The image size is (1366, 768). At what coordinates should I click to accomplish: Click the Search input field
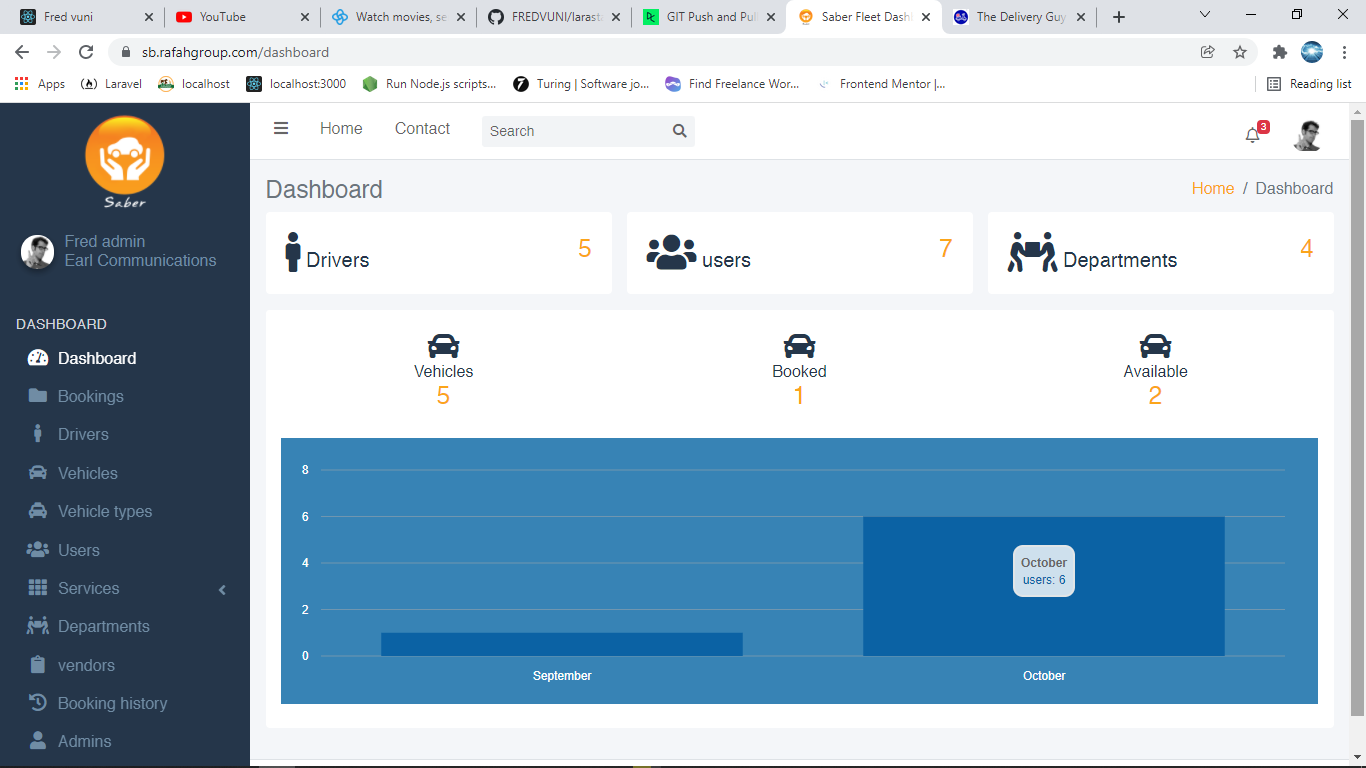click(575, 131)
